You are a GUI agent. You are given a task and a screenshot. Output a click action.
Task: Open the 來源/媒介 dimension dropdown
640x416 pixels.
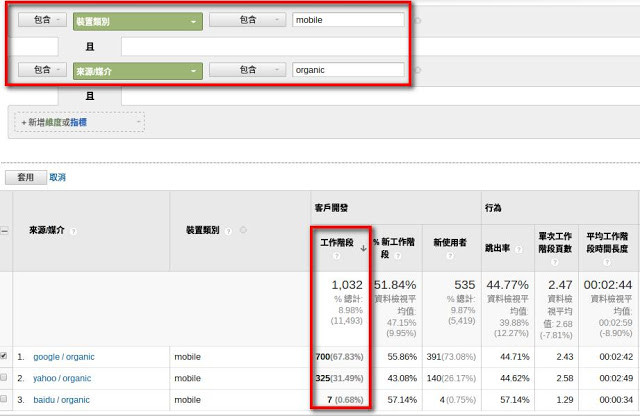[x=138, y=71]
